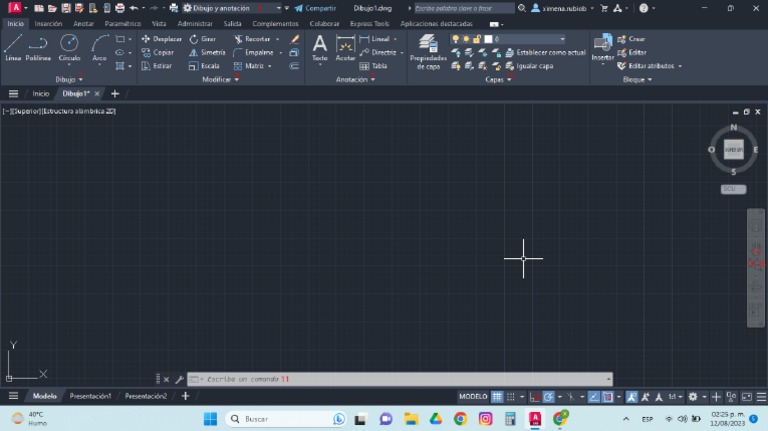Click the undo arrow in quick access toolbar
768x431 pixels.
(x=134, y=8)
